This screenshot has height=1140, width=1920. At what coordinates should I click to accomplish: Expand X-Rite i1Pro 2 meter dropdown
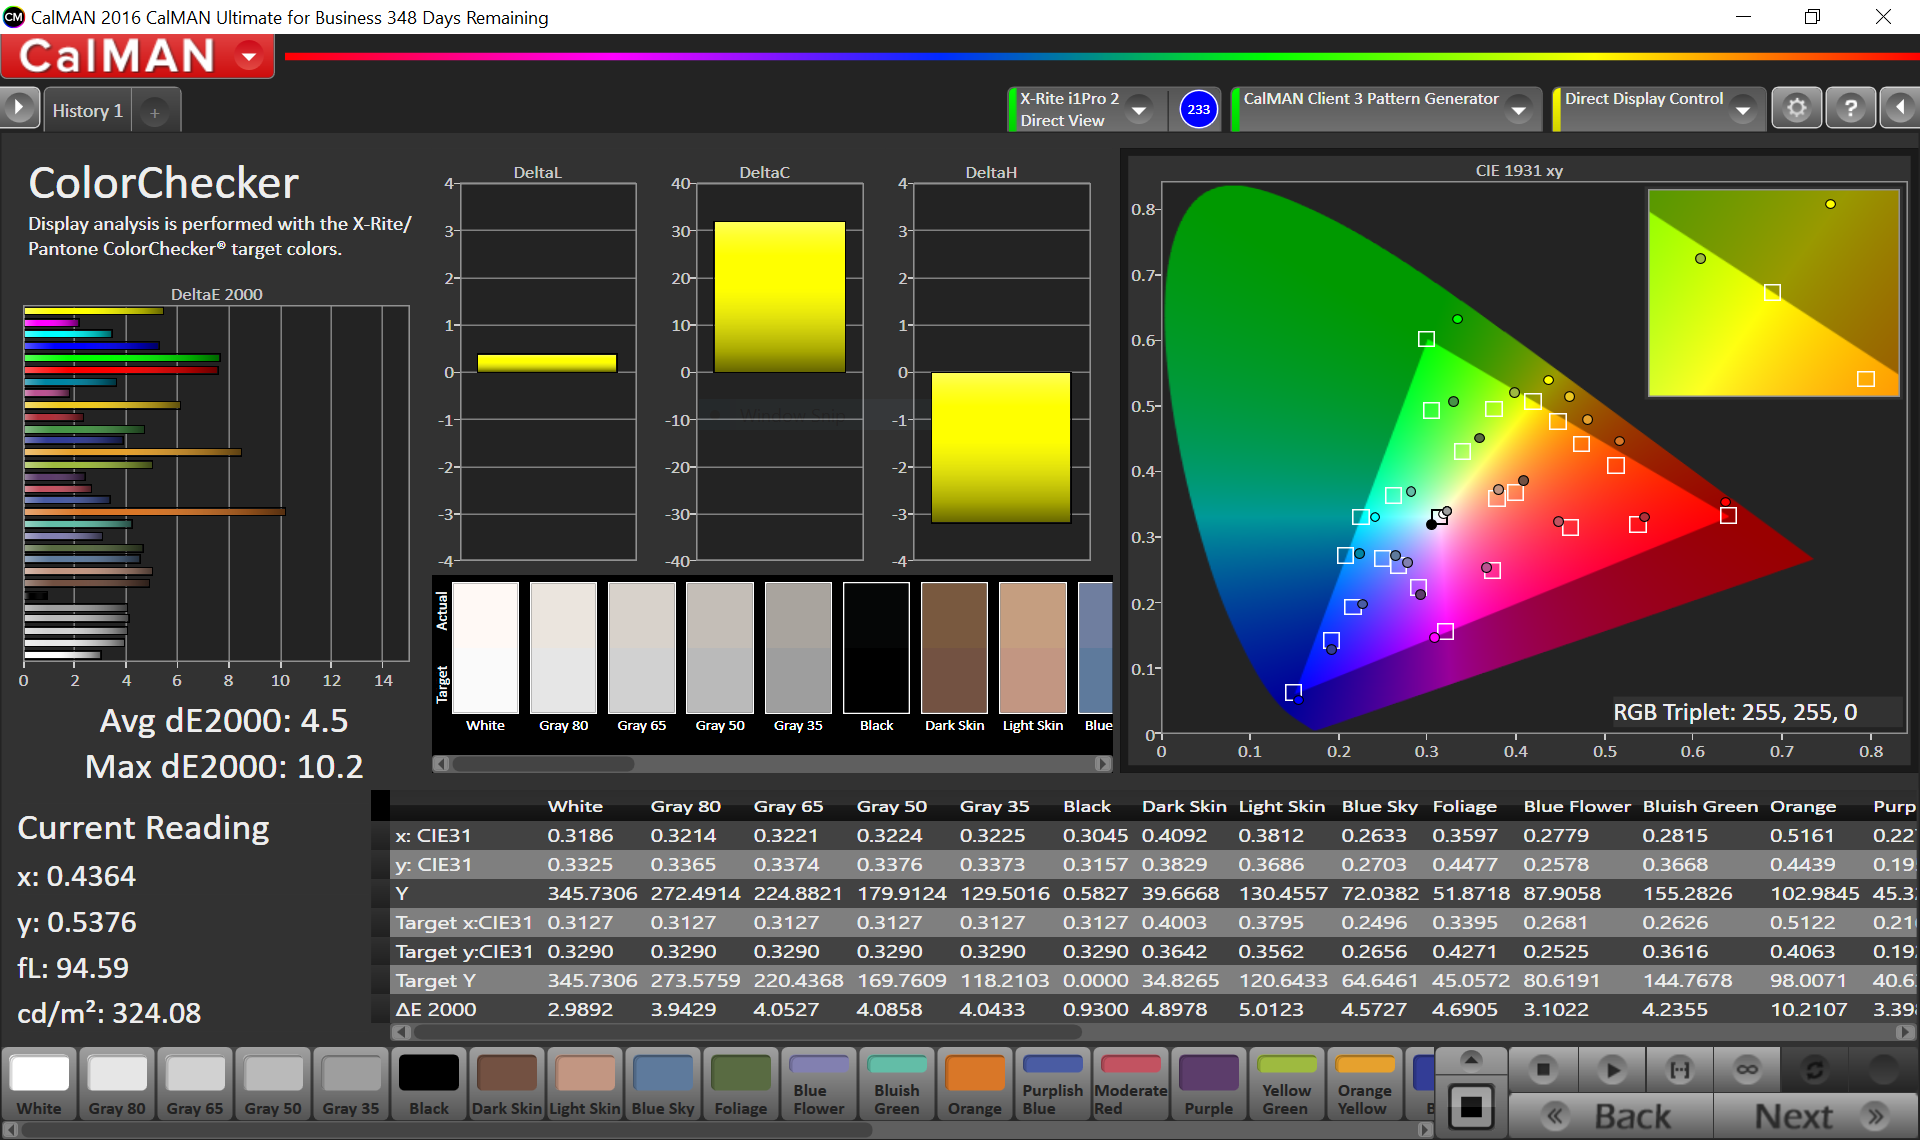coord(1139,110)
